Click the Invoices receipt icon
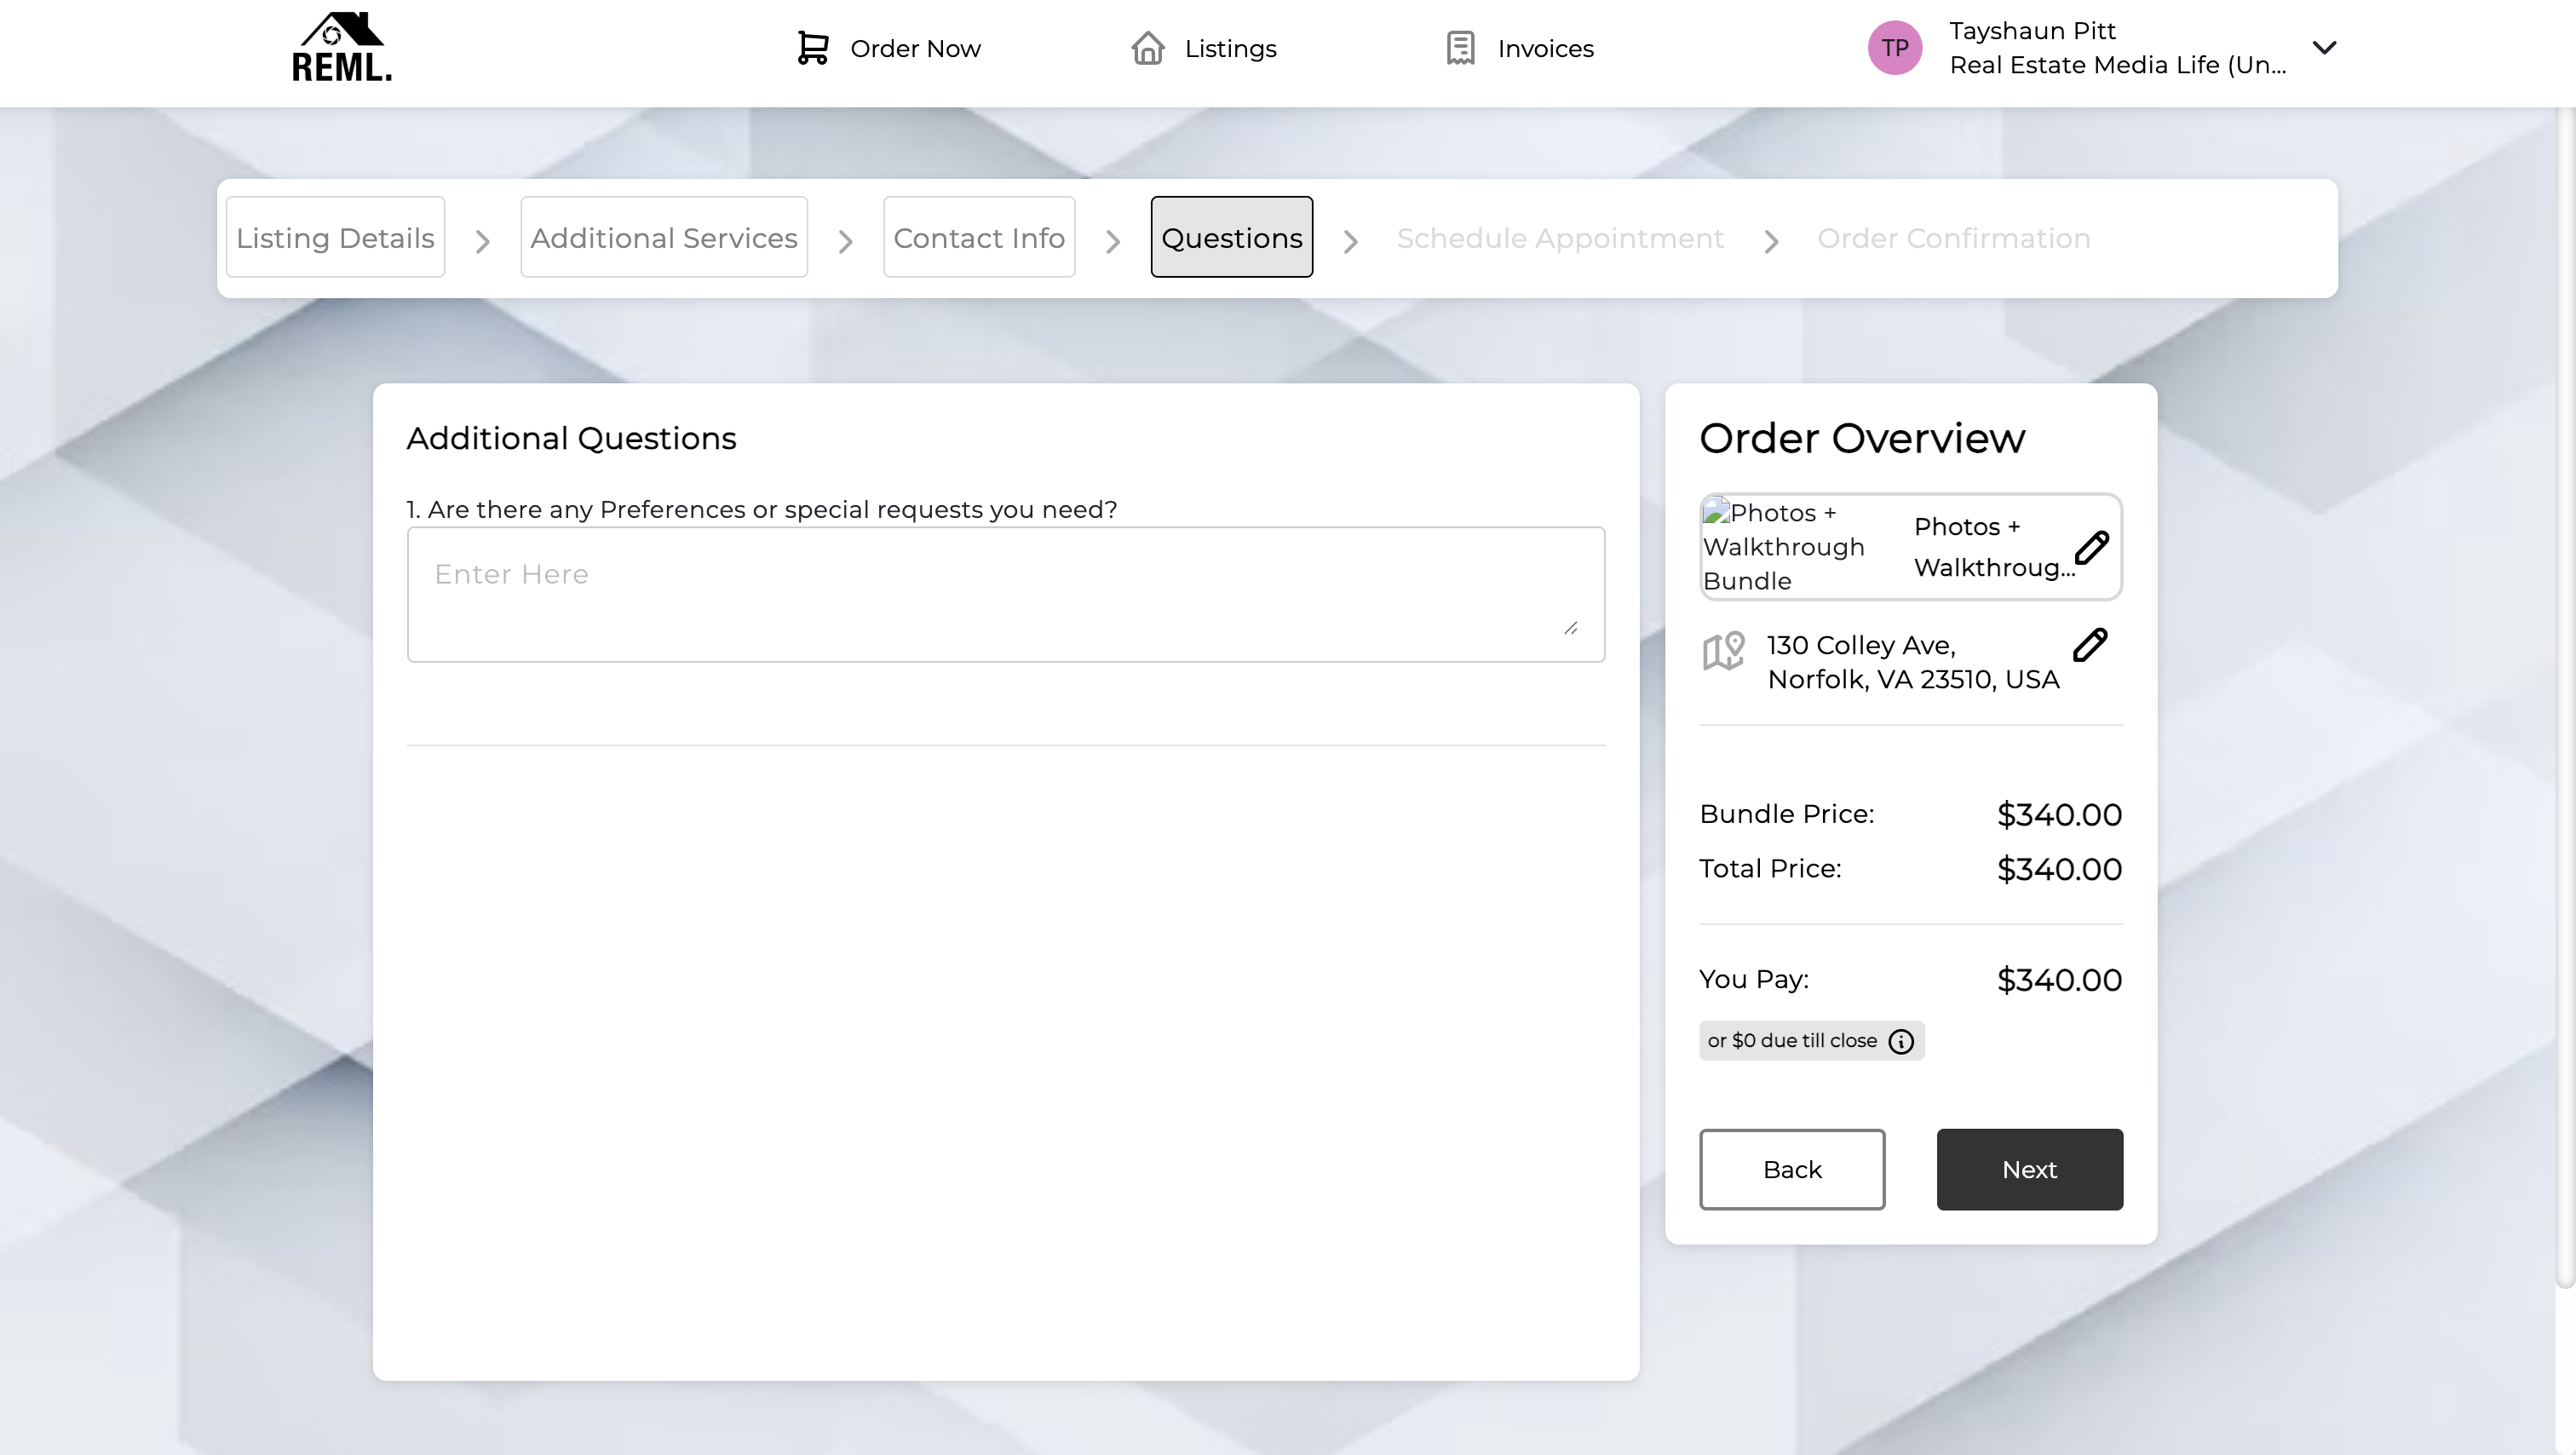2576x1455 pixels. [x=1460, y=48]
